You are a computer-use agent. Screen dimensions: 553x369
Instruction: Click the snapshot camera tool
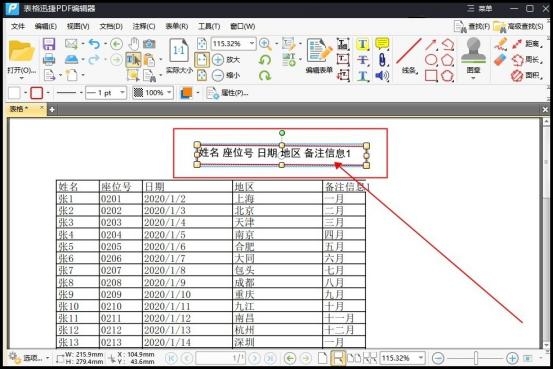click(x=149, y=44)
